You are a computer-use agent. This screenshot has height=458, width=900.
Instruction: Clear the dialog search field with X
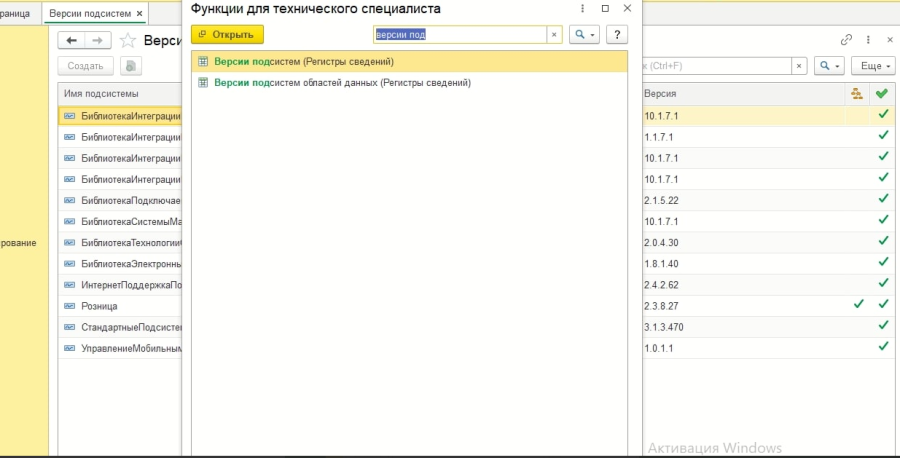pos(554,34)
